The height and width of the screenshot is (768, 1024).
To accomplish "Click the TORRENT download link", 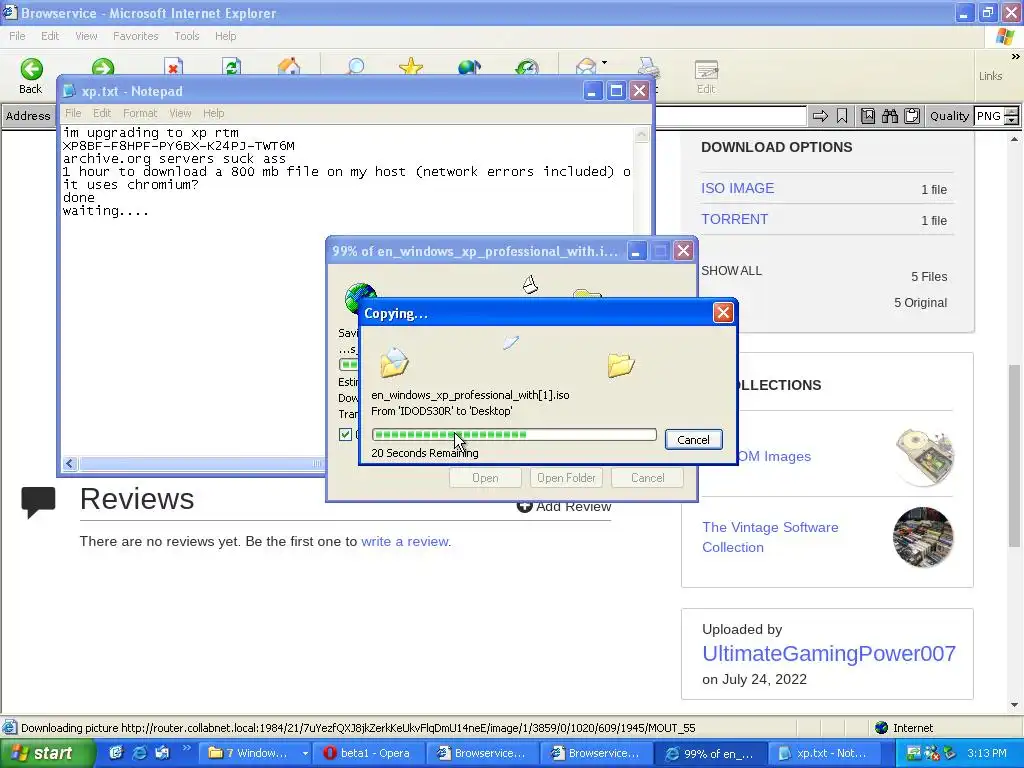I will tap(734, 219).
